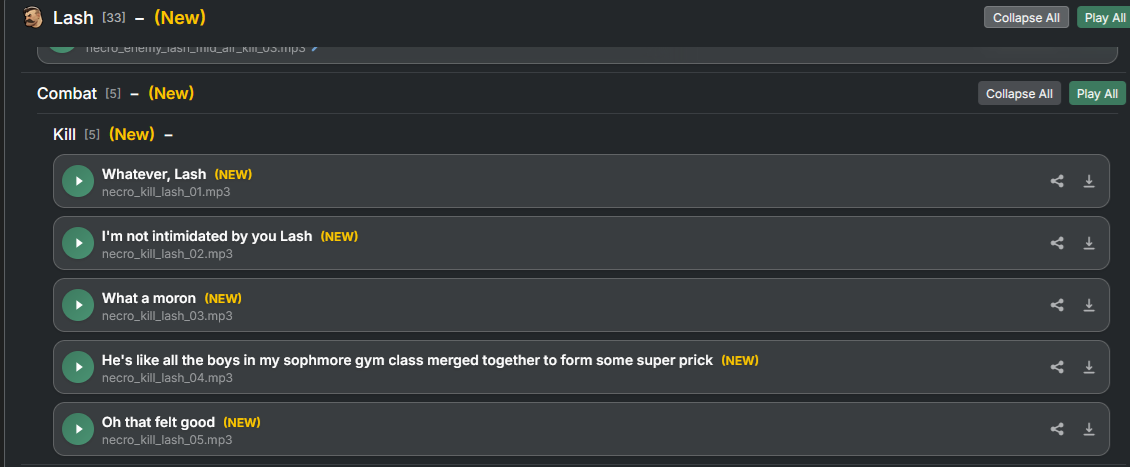1130x467 pixels.
Task: Play "Oh that felt good" clip
Action: [x=78, y=429]
